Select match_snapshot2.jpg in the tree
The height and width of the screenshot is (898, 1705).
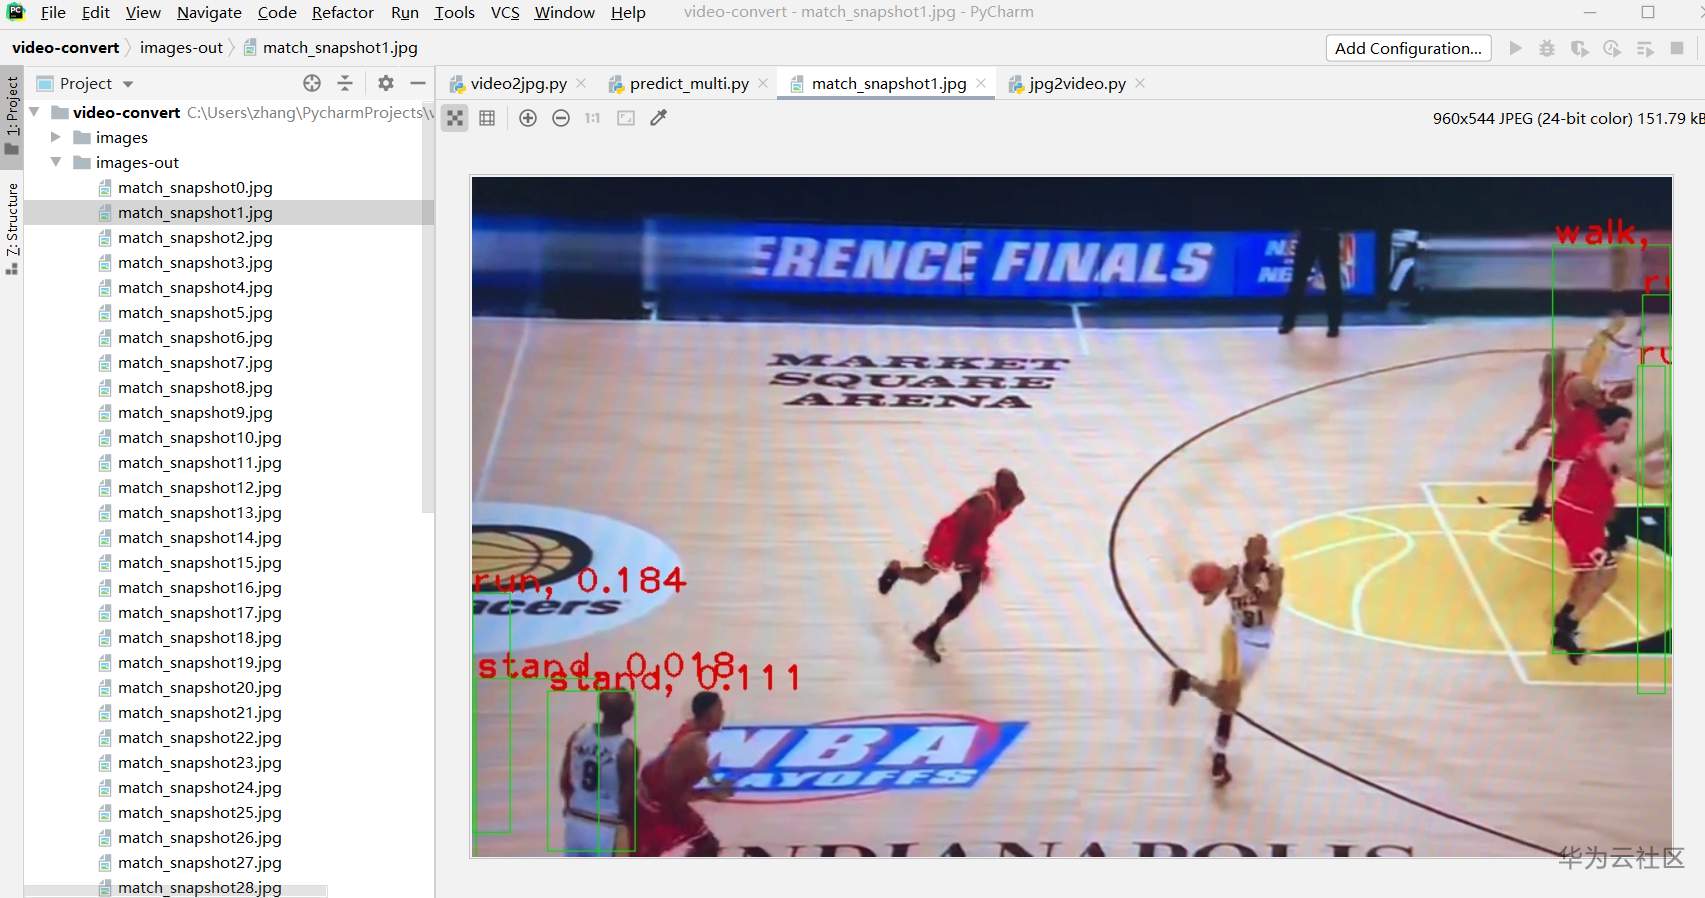pos(195,237)
